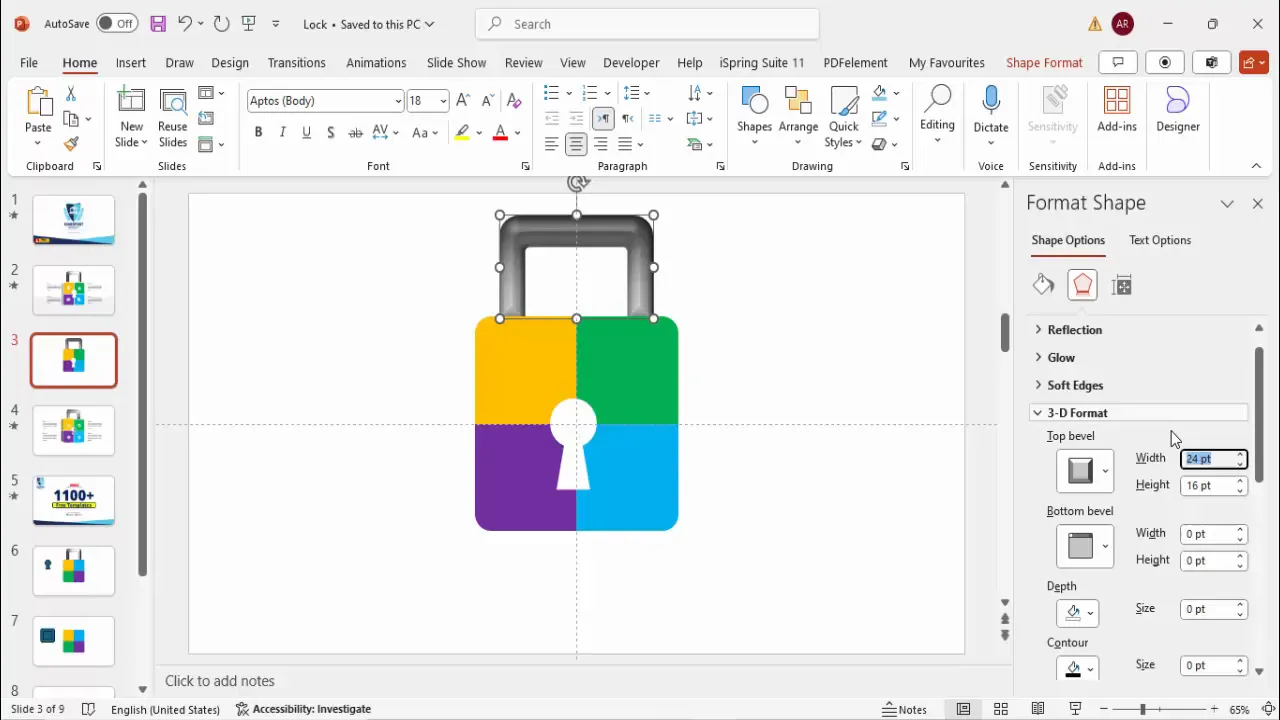
Task: Click the Save icon in title bar
Action: [158, 23]
